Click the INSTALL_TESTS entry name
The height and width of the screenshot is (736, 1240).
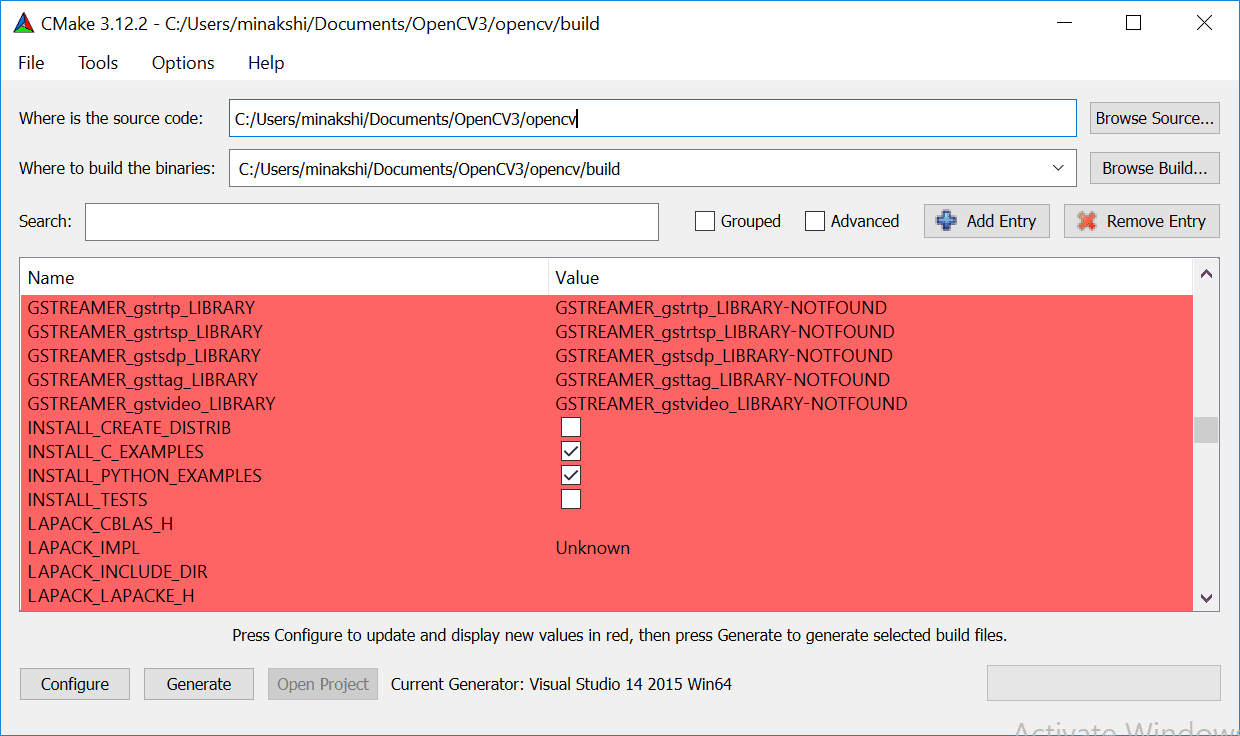click(x=88, y=499)
